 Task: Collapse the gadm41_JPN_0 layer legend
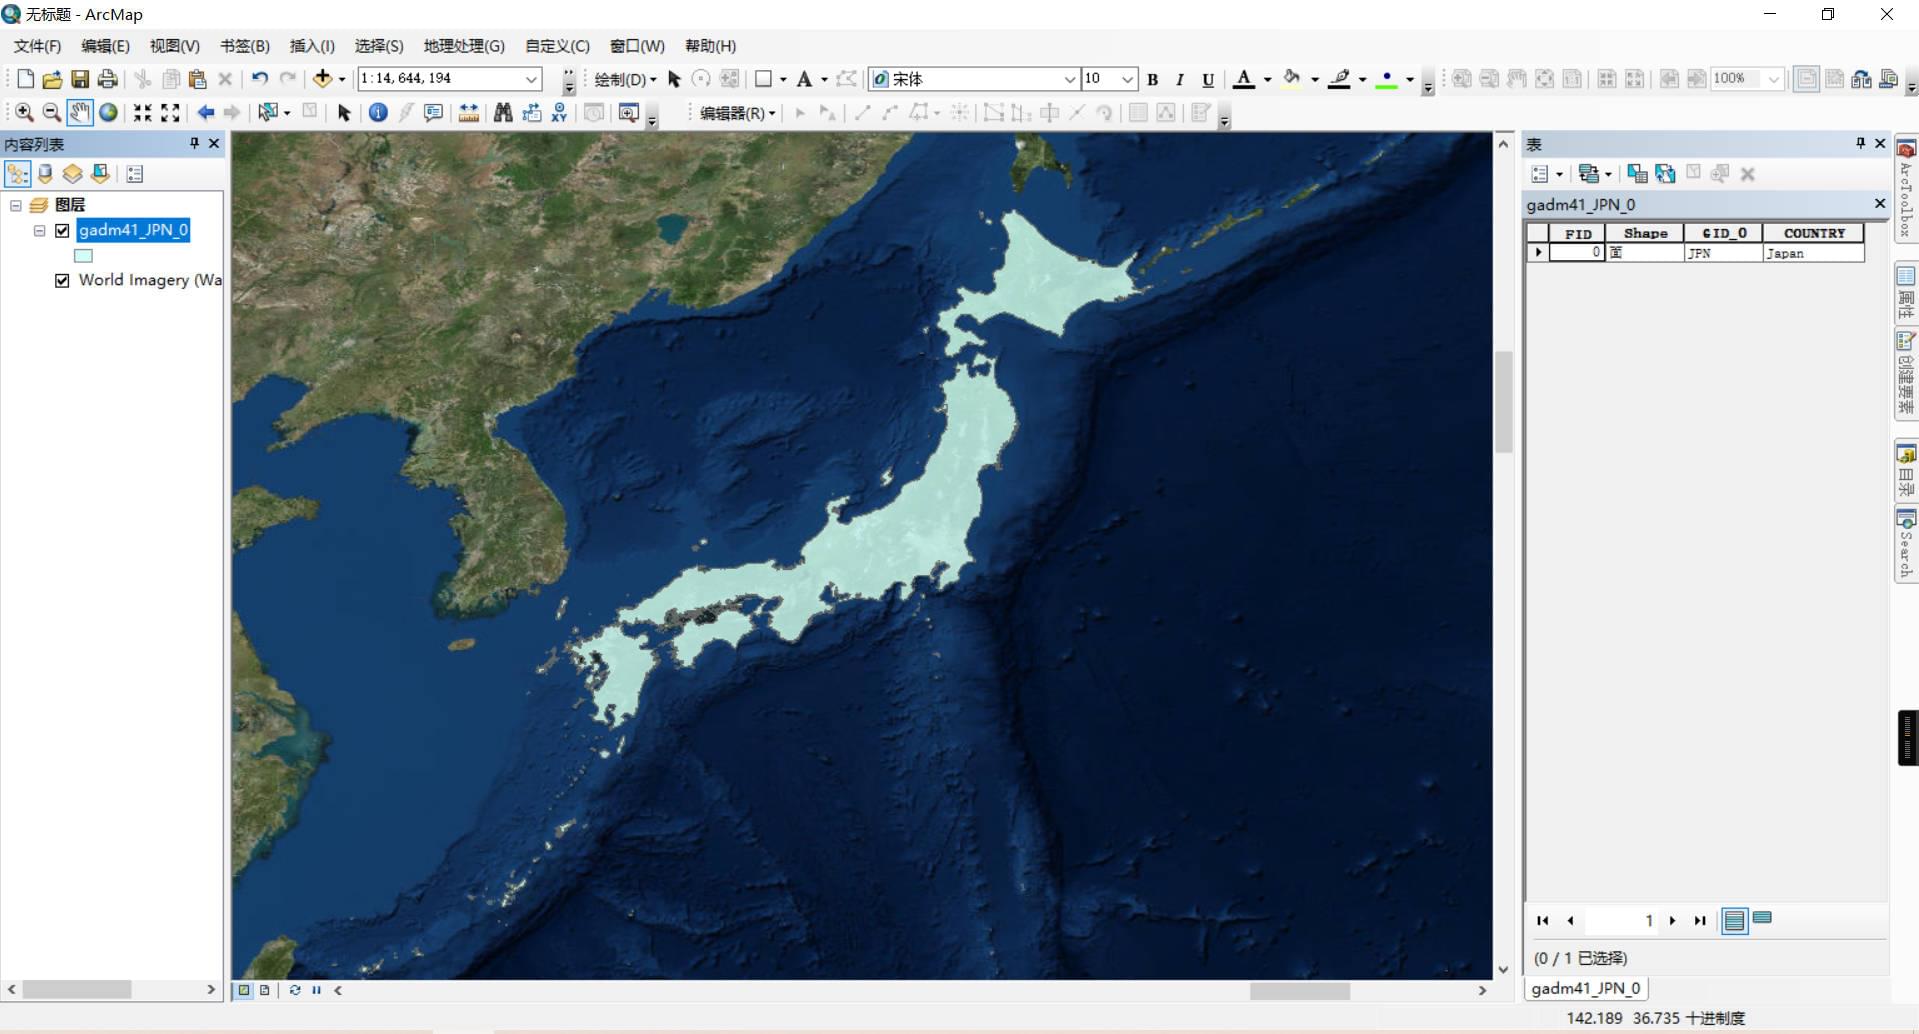coord(40,231)
